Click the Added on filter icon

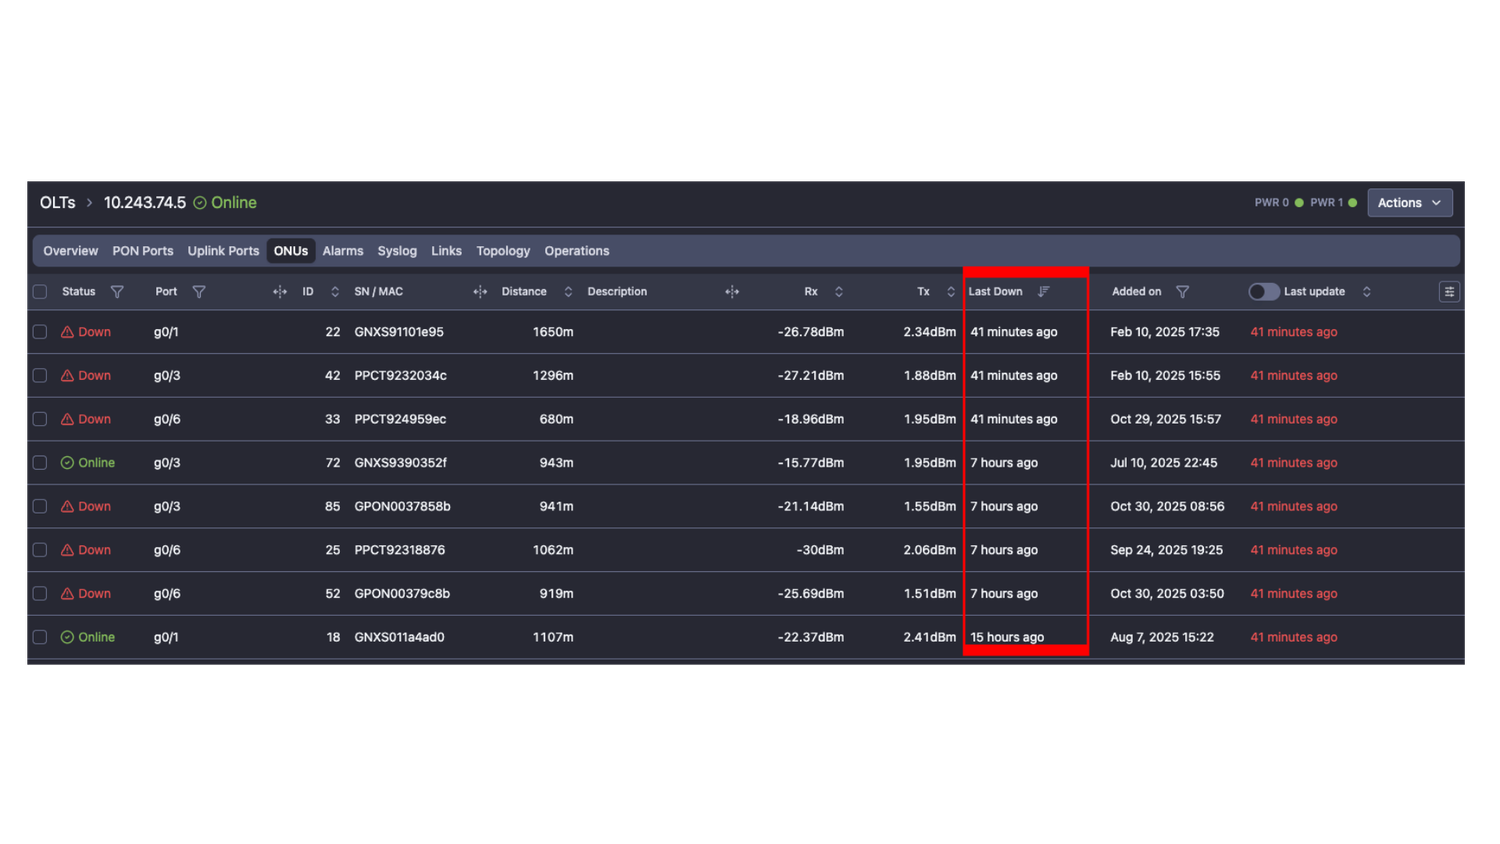pyautogui.click(x=1182, y=292)
